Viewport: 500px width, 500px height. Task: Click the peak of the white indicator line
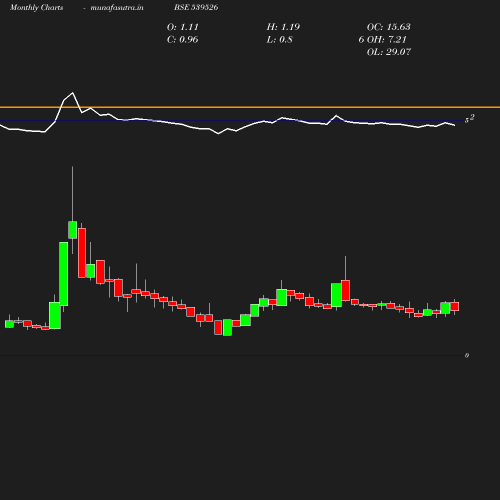pos(73,93)
